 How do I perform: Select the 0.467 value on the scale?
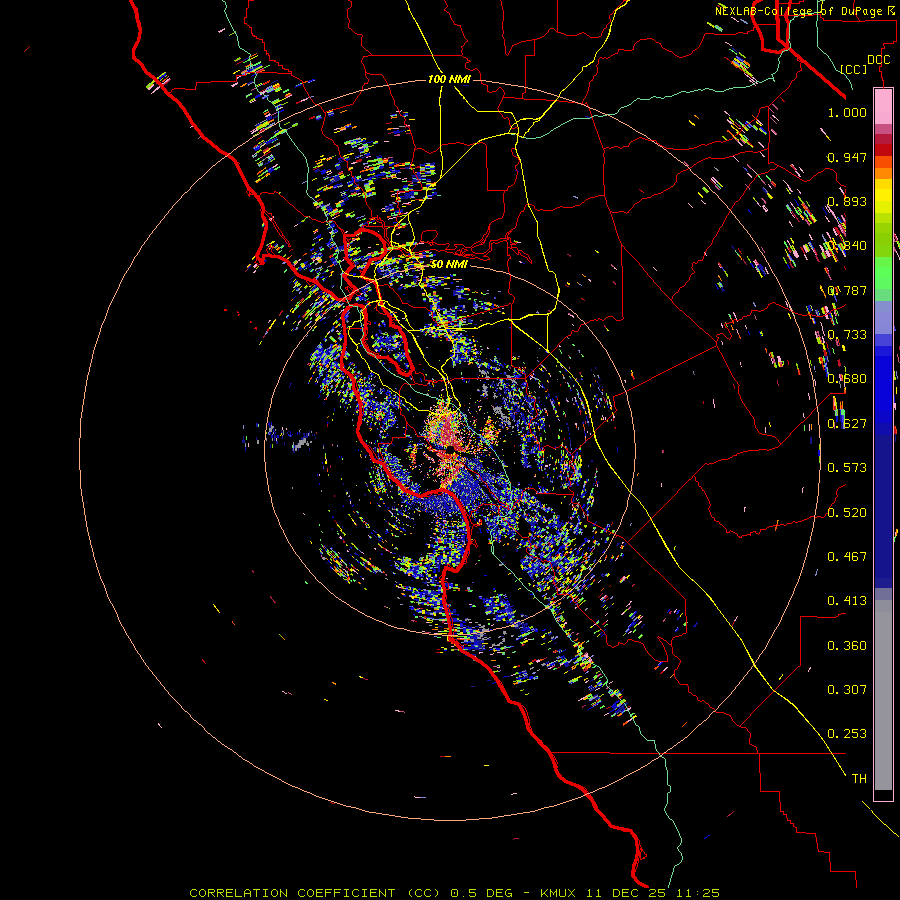coord(847,556)
